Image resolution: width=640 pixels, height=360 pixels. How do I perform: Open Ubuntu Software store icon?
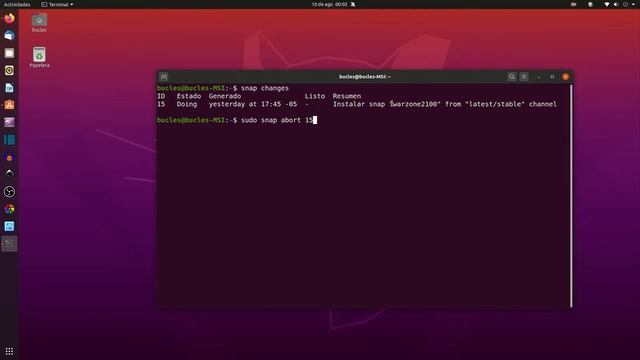pos(9,105)
